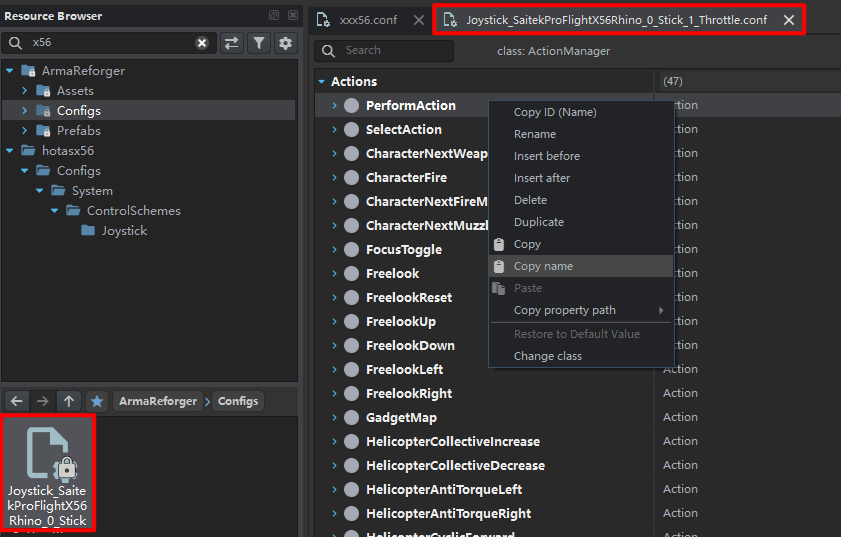Select the Joystick_Saitek config file thumbnail
The height and width of the screenshot is (537, 841).
48,472
